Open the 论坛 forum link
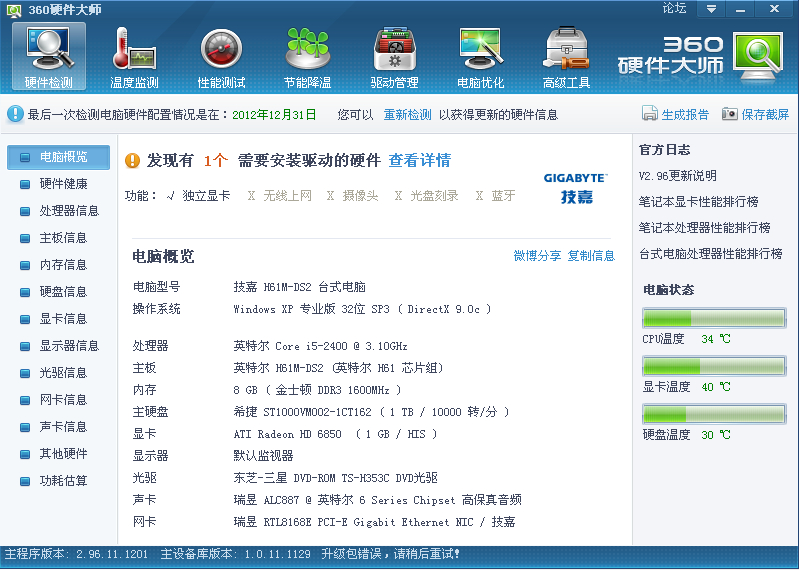Screen dimensions: 799x570 pos(674,8)
